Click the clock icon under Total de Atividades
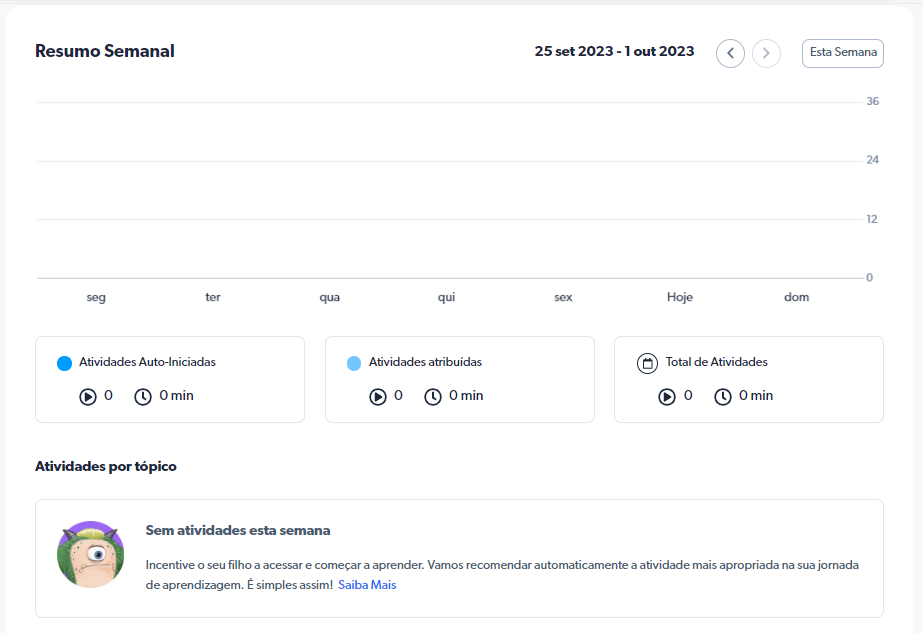The height and width of the screenshot is (633, 923). [x=723, y=396]
